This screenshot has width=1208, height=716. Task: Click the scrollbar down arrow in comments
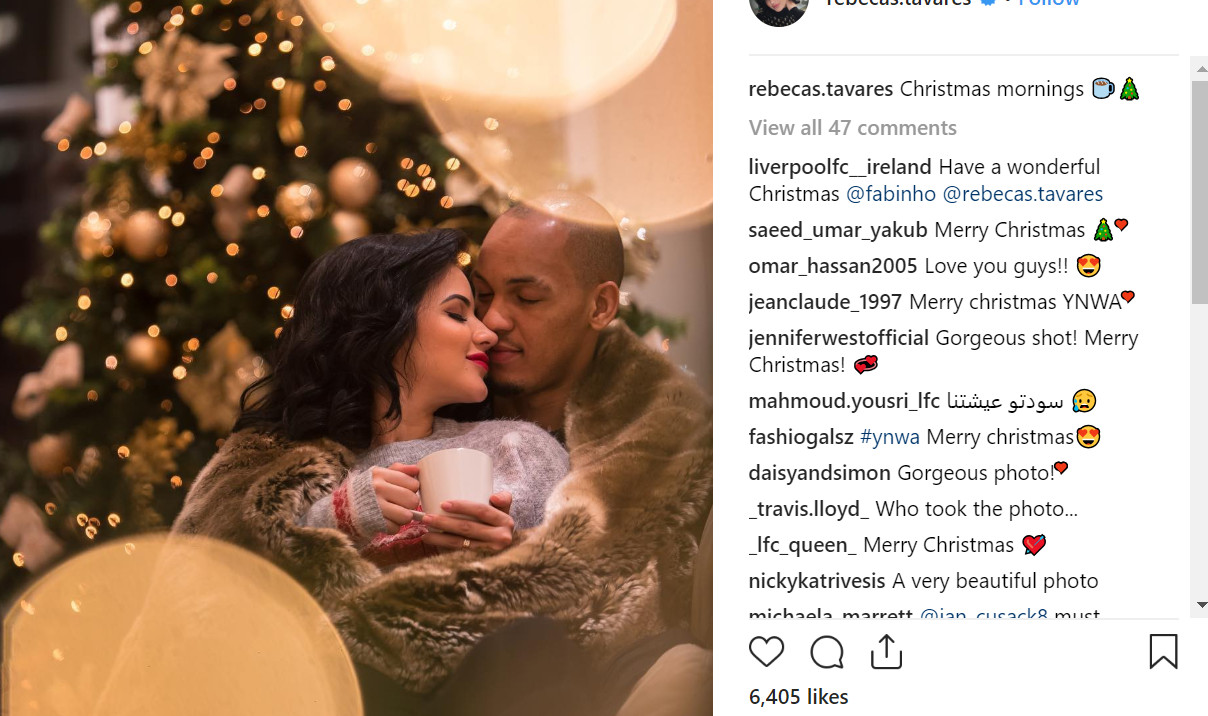(1199, 604)
